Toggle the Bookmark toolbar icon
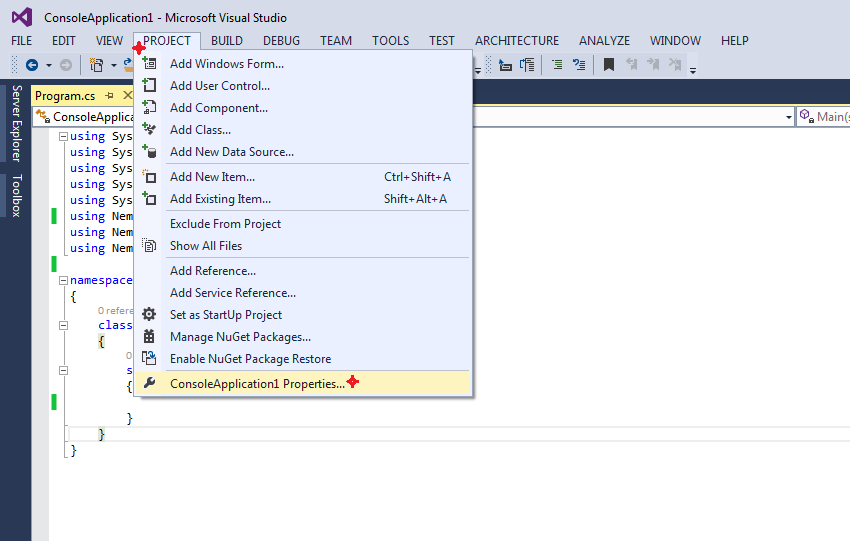Viewport: 850px width, 541px height. point(609,65)
